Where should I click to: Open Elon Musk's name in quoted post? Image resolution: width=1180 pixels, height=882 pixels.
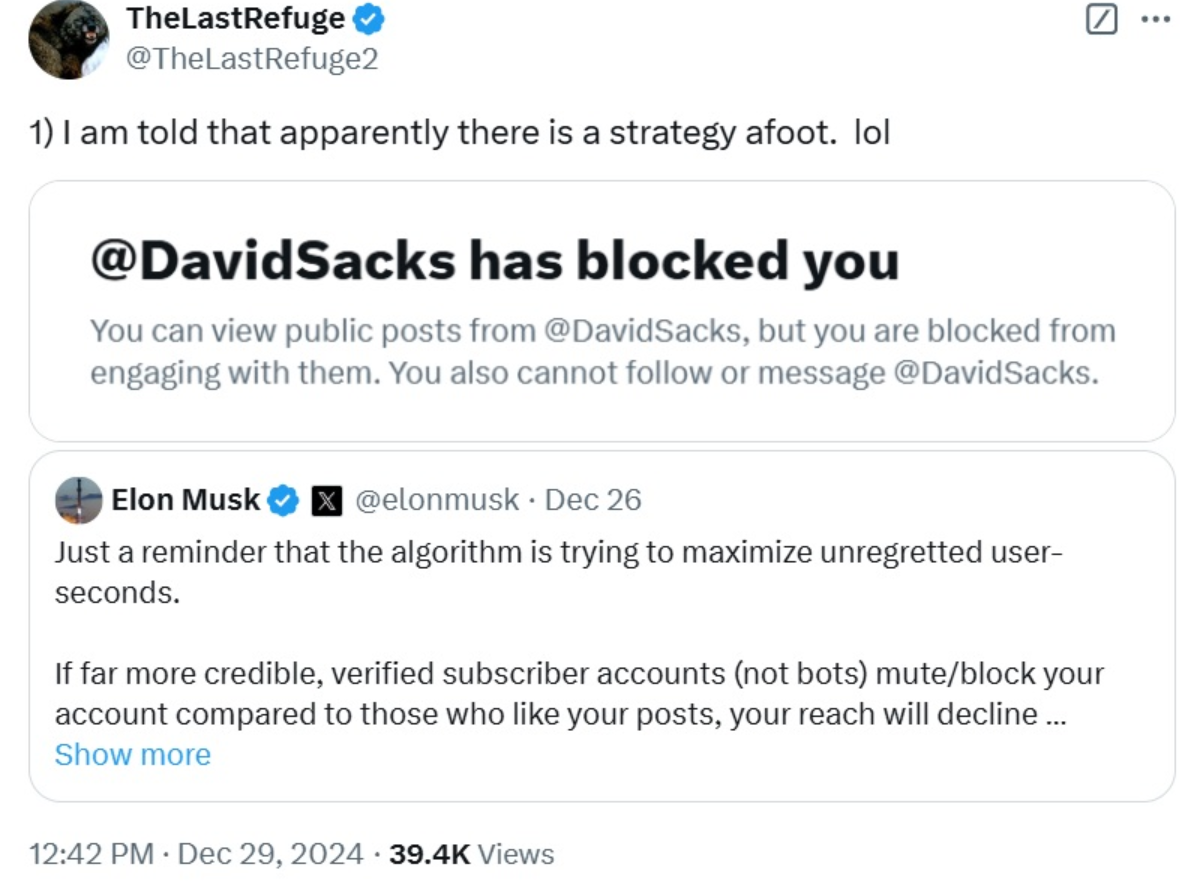[186, 499]
